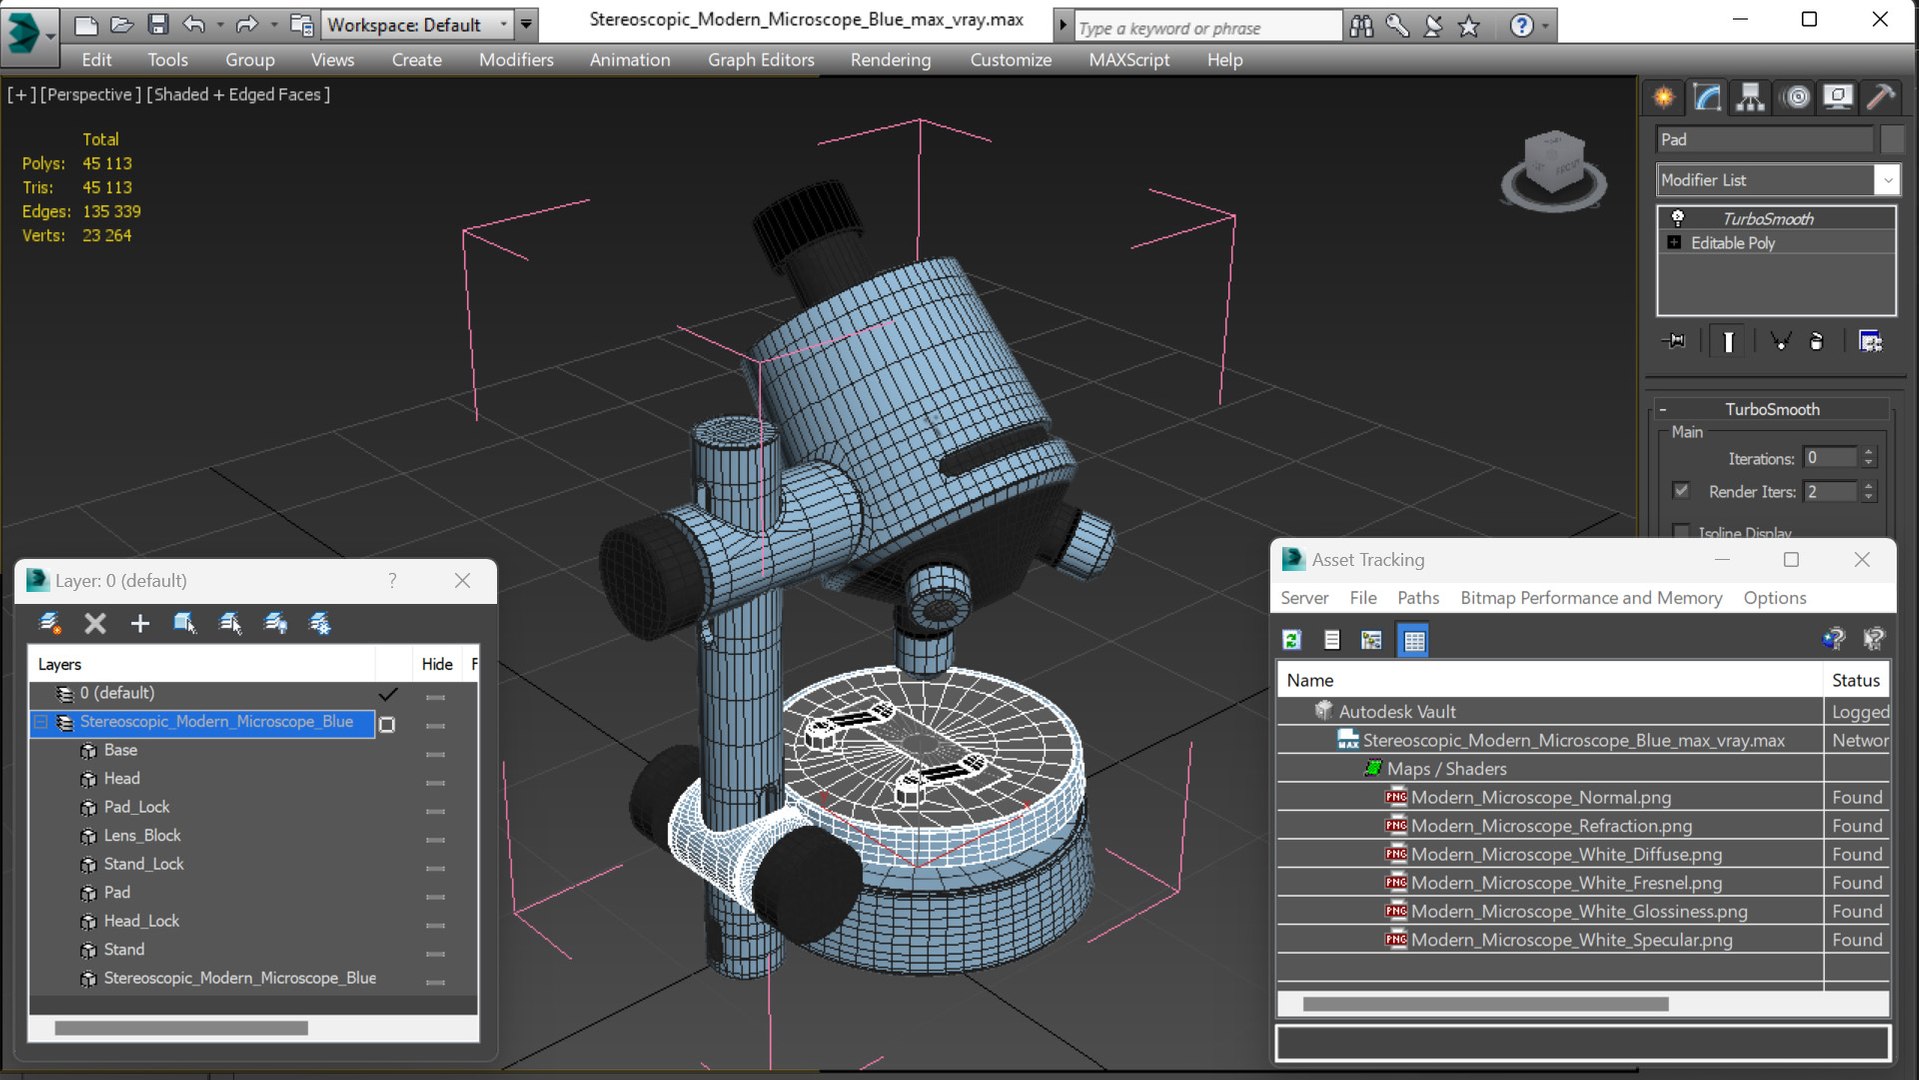
Task: Toggle the Render Iters checkbox
Action: point(1681,491)
